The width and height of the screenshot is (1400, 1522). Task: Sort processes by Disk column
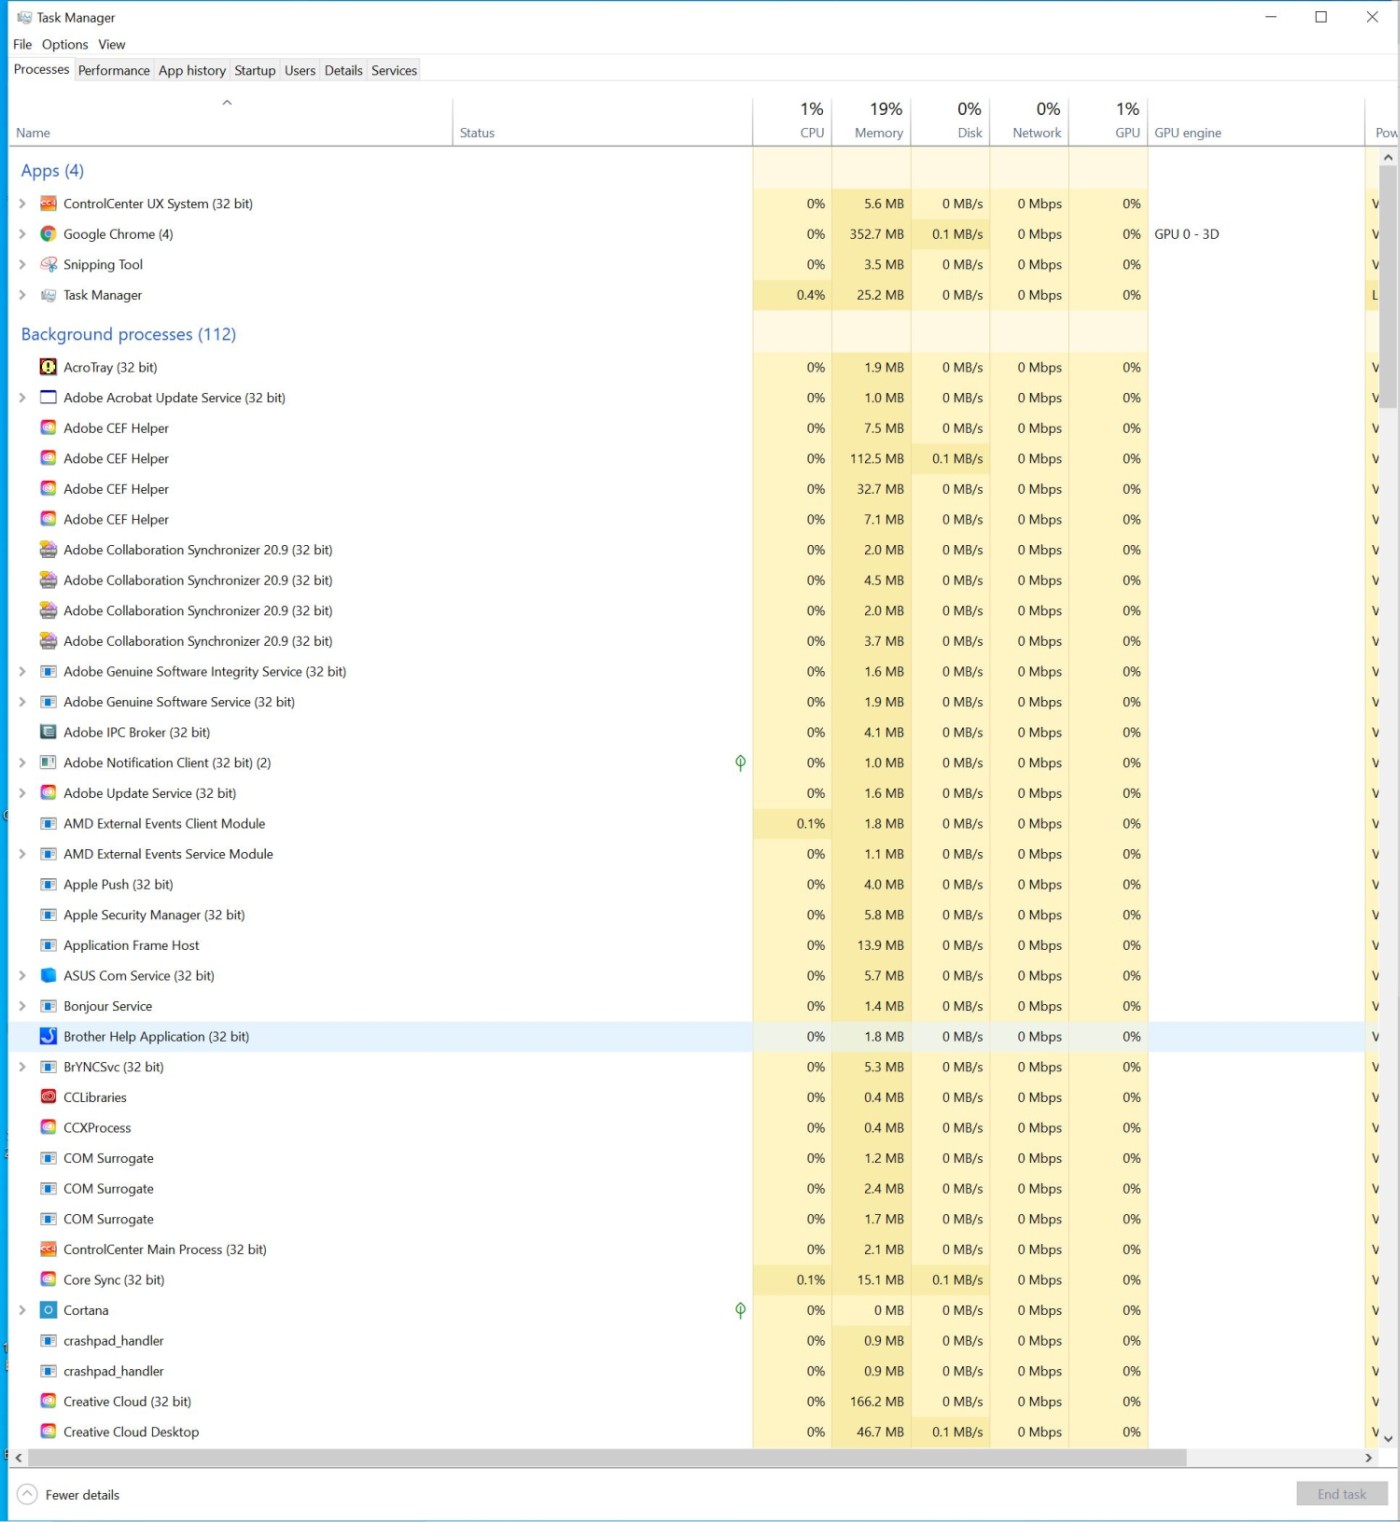pyautogui.click(x=950, y=121)
